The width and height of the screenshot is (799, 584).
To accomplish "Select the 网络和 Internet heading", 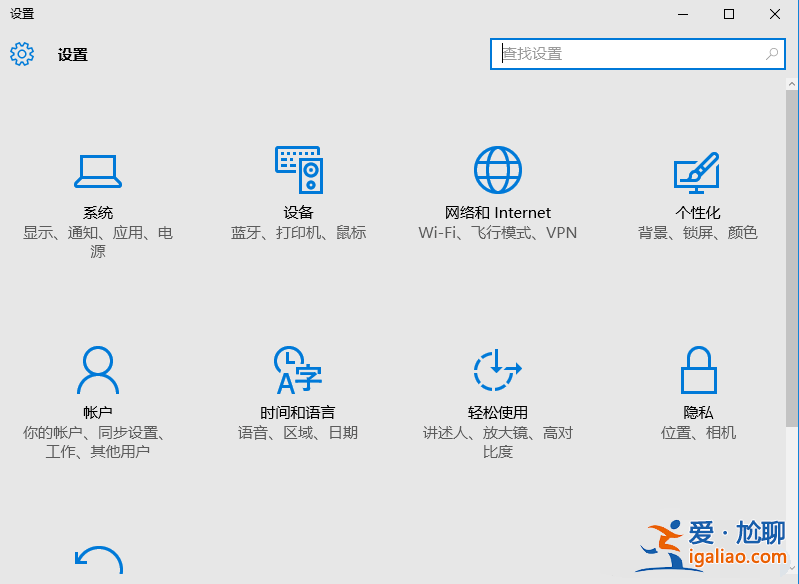I will (x=498, y=213).
